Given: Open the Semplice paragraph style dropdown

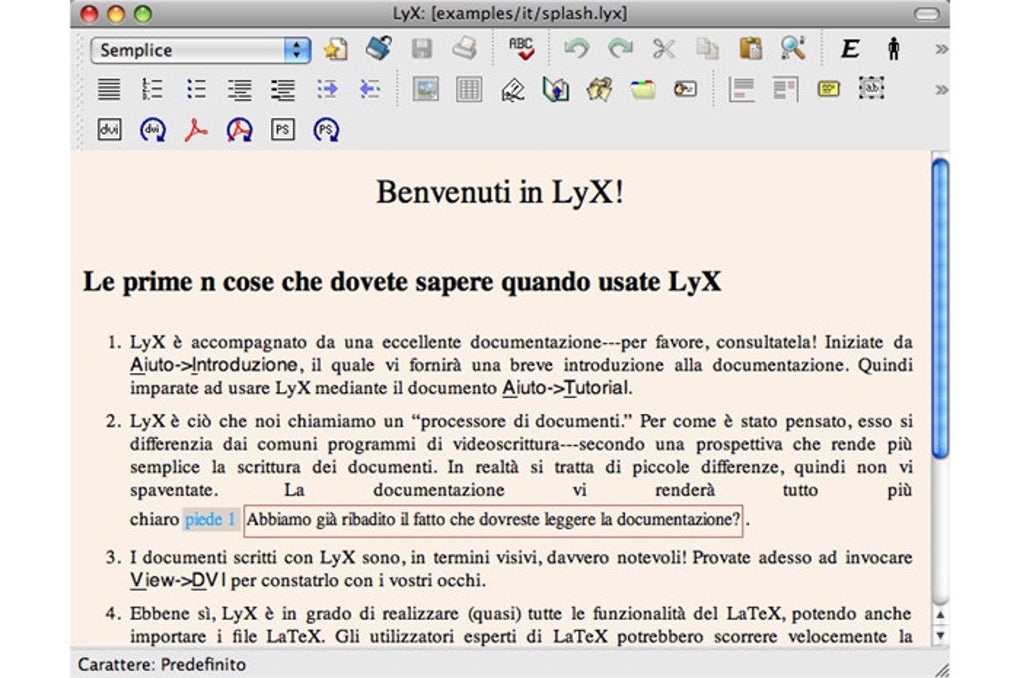Looking at the screenshot, I should point(200,50).
